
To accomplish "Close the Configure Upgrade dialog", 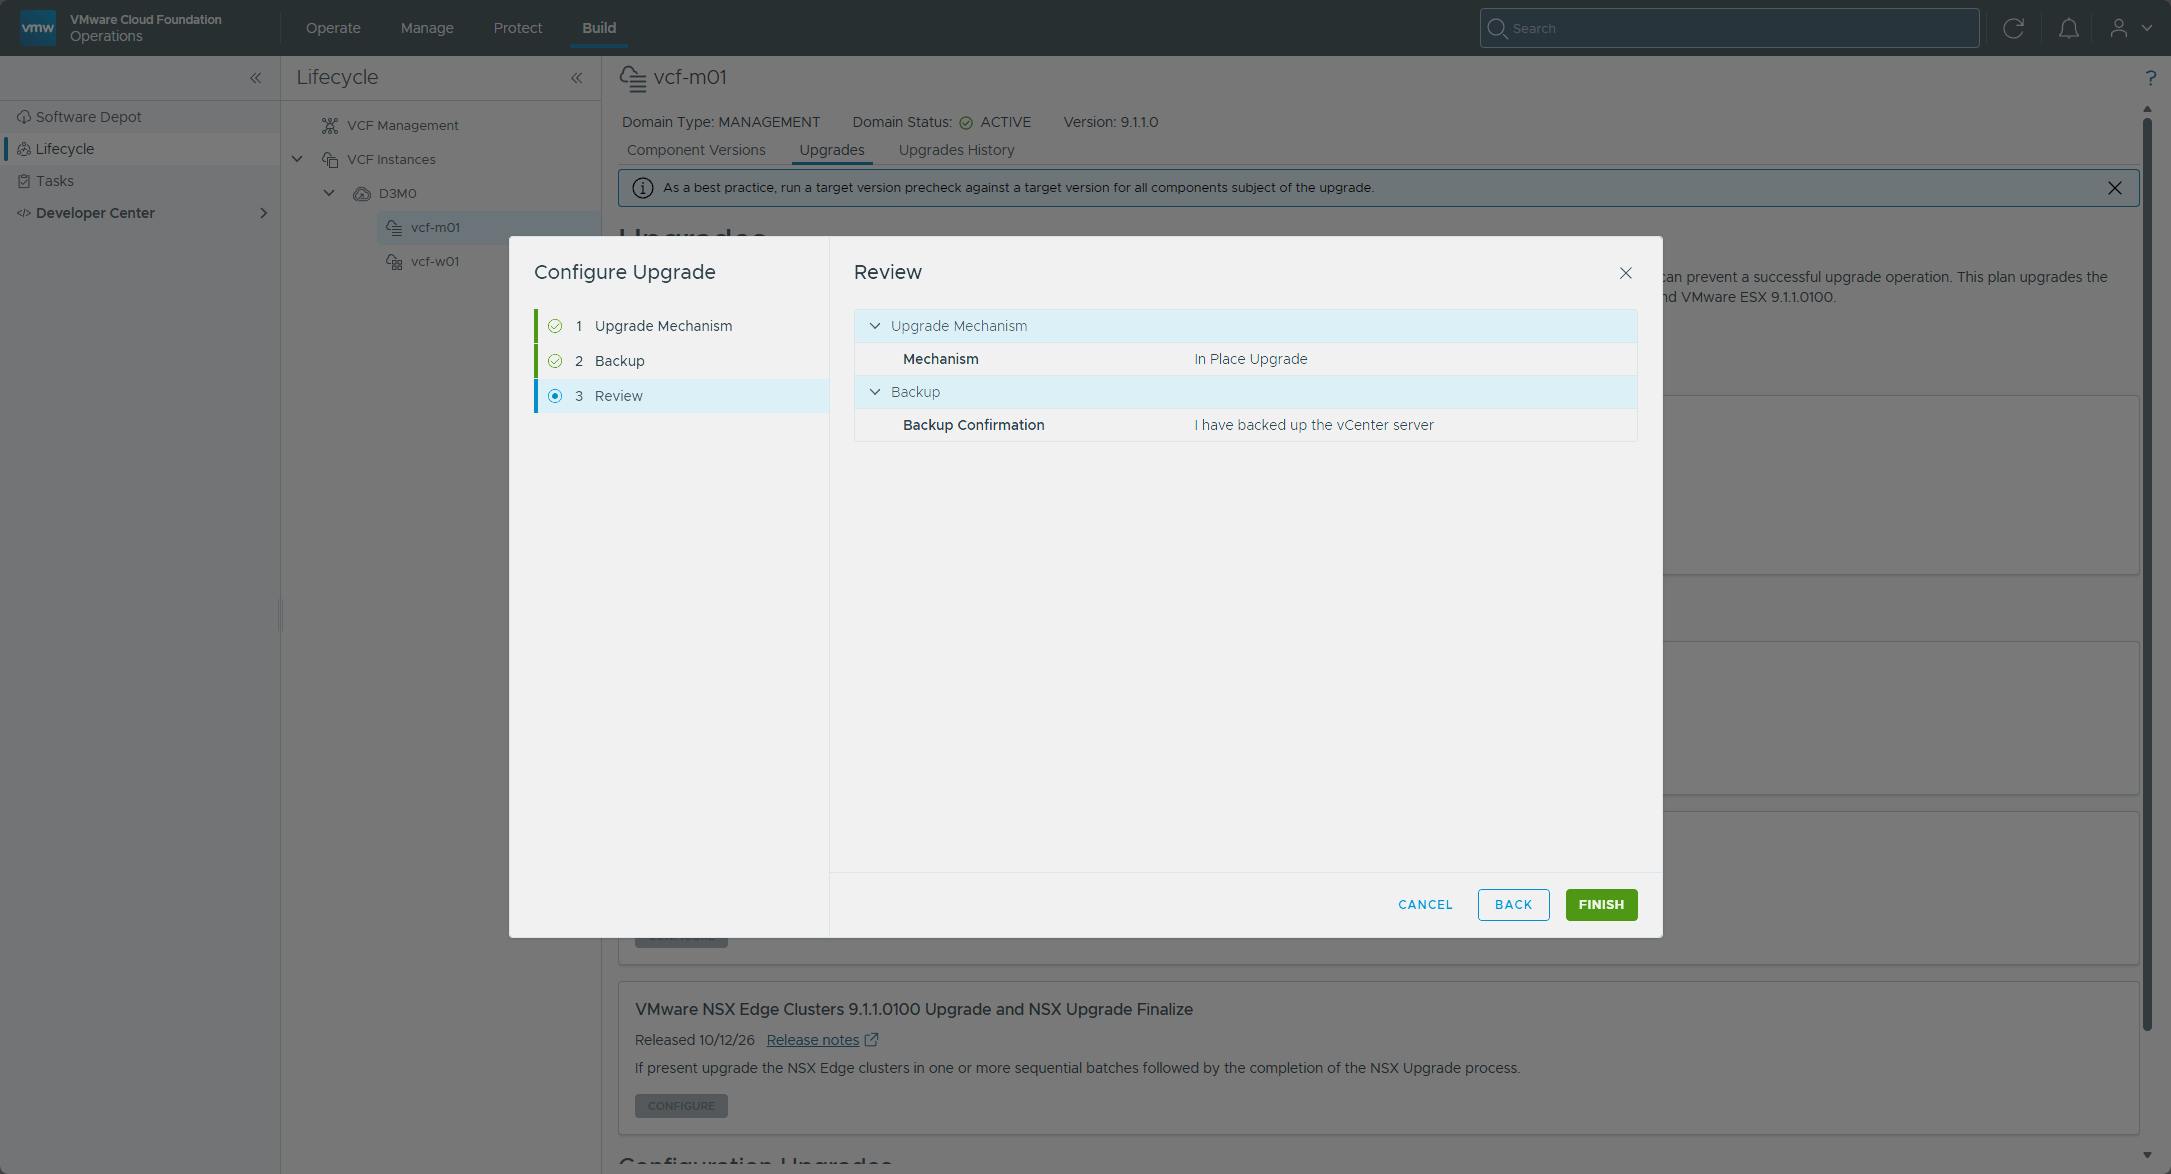I will coord(1626,273).
